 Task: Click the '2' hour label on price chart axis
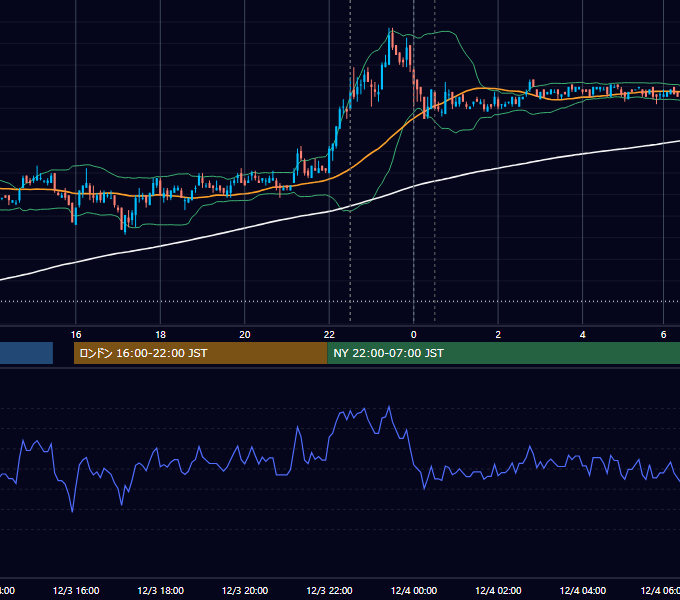point(498,335)
